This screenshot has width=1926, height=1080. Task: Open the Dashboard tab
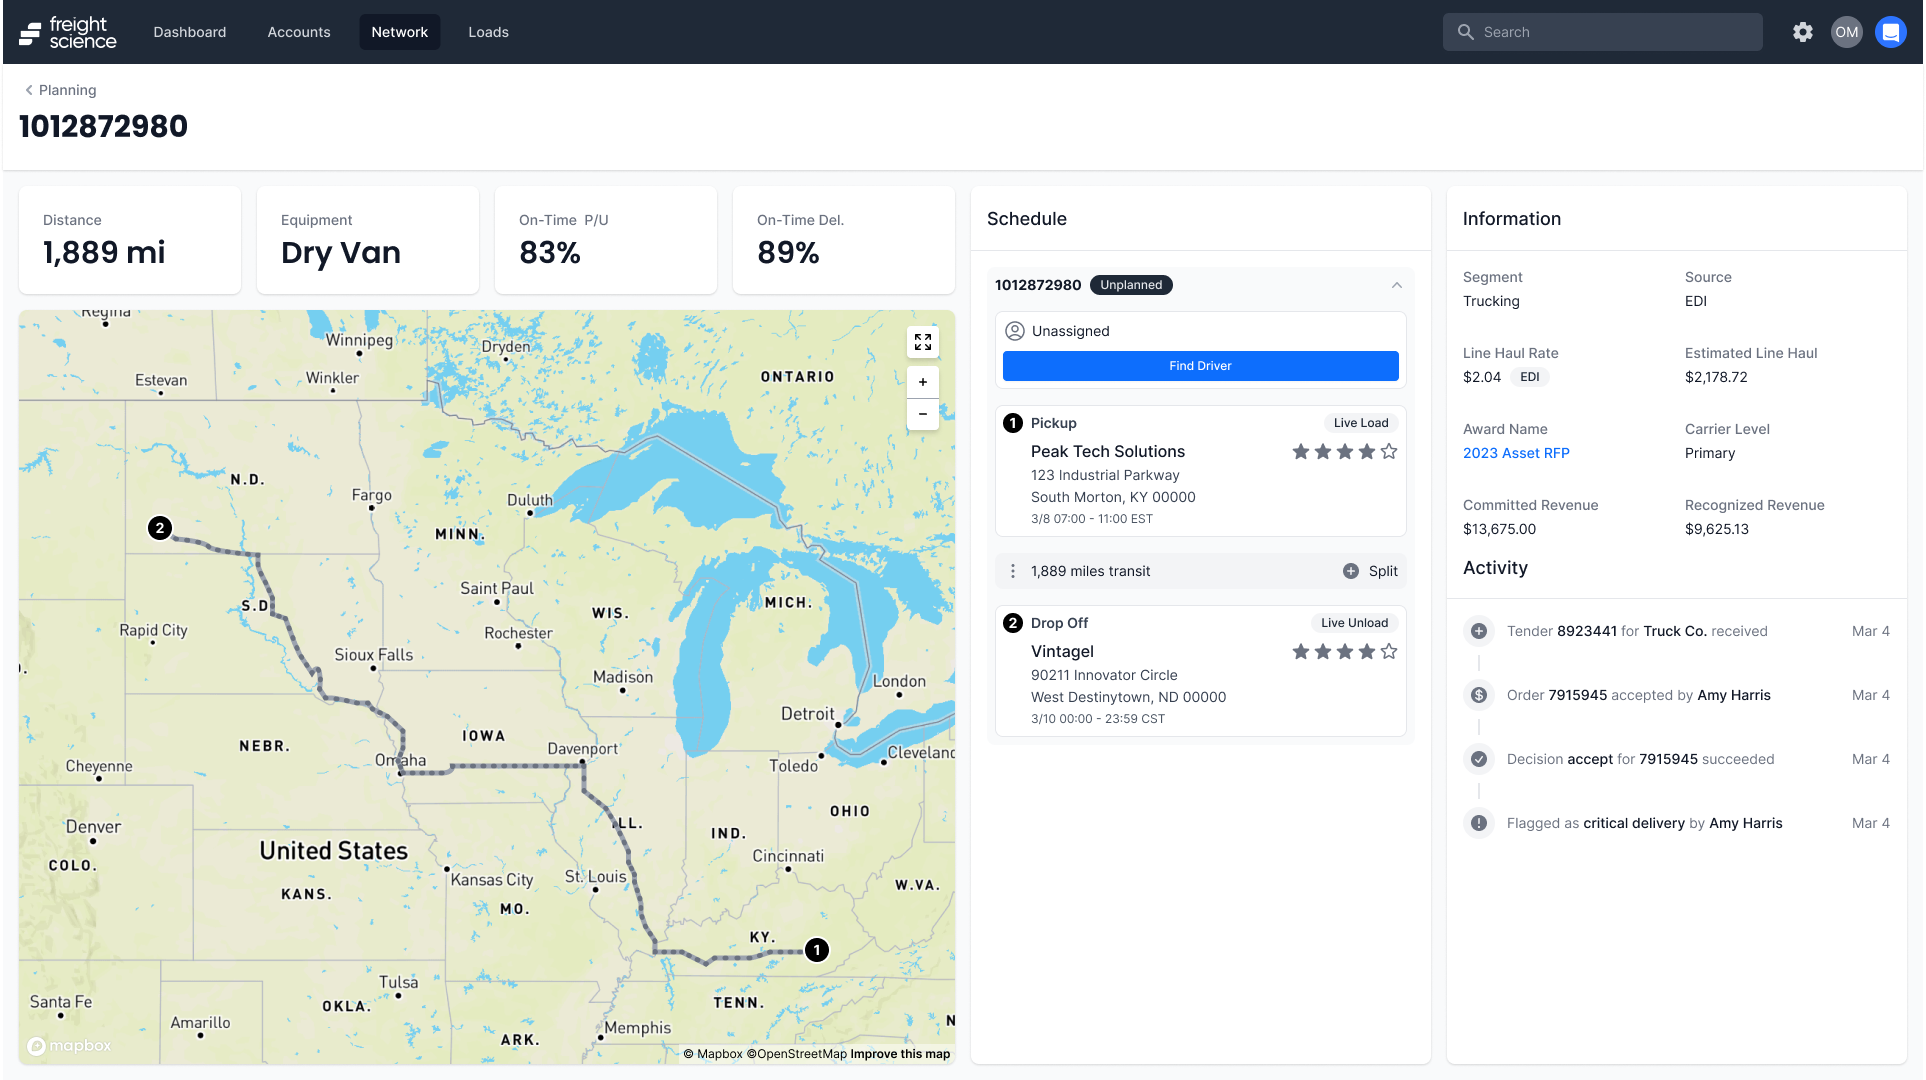[190, 32]
